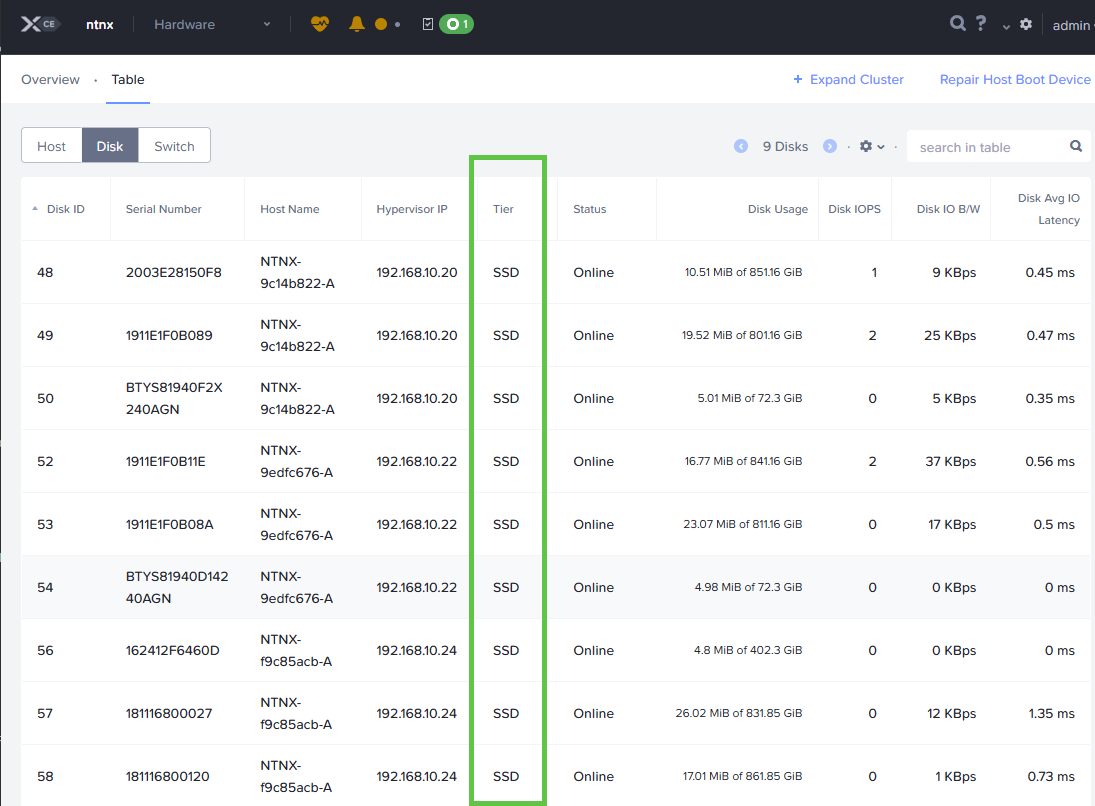Image resolution: width=1095 pixels, height=806 pixels.
Task: Select the Switch view toggle
Action: coord(174,145)
